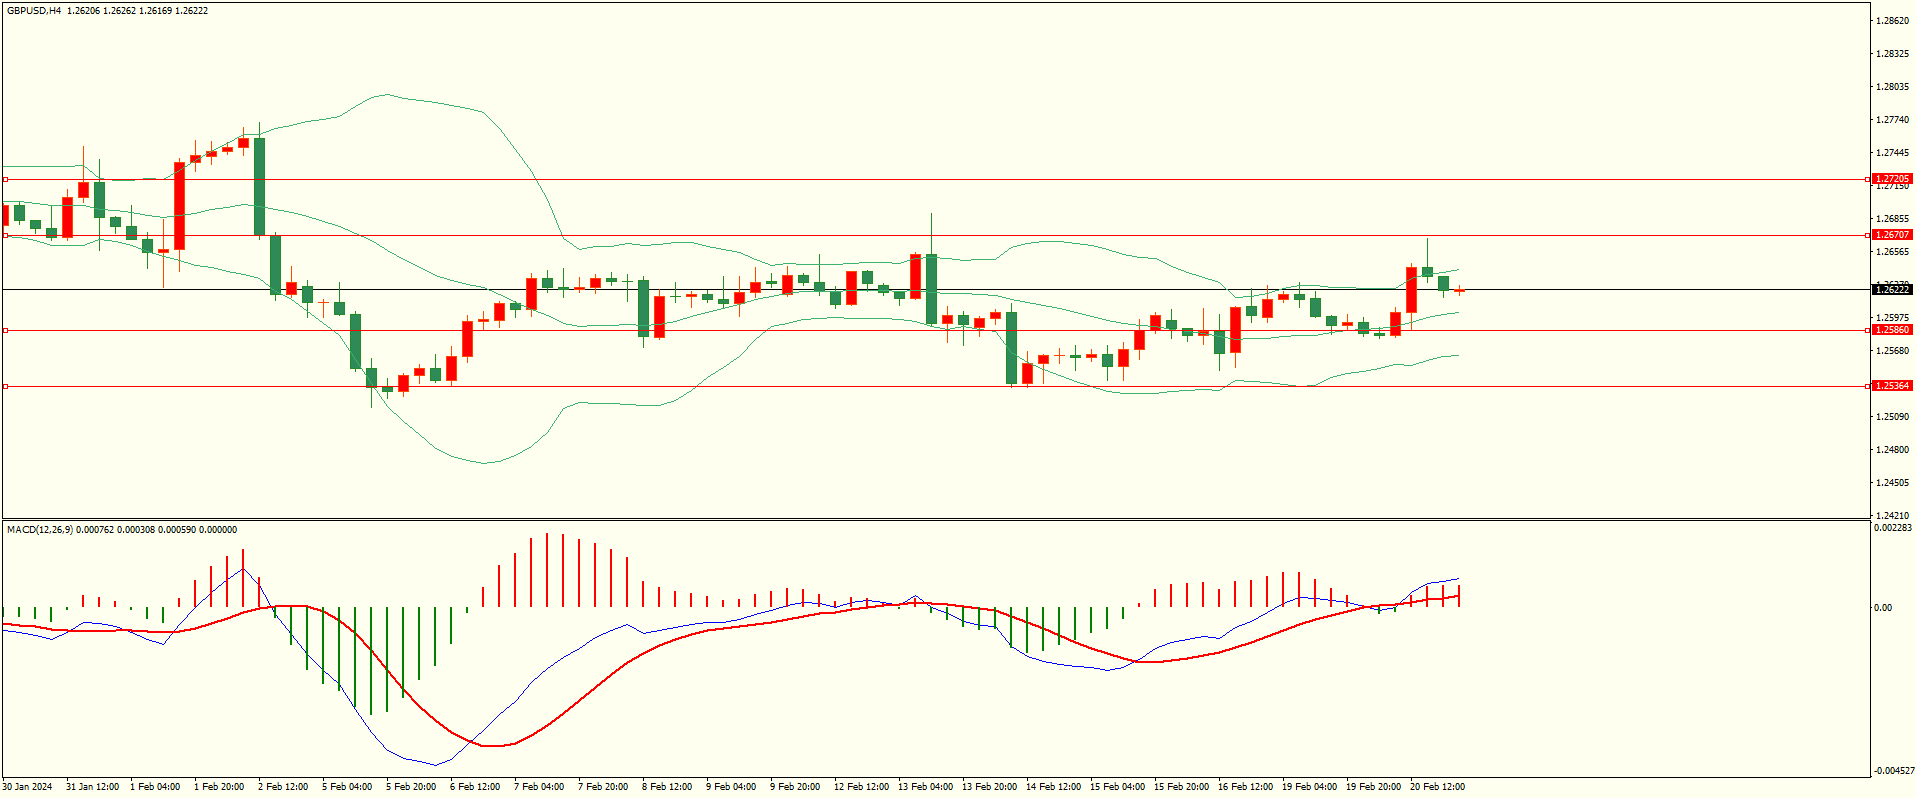Click the MACD 0.00 scale level
This screenshot has height=798, width=1916.
point(1882,608)
